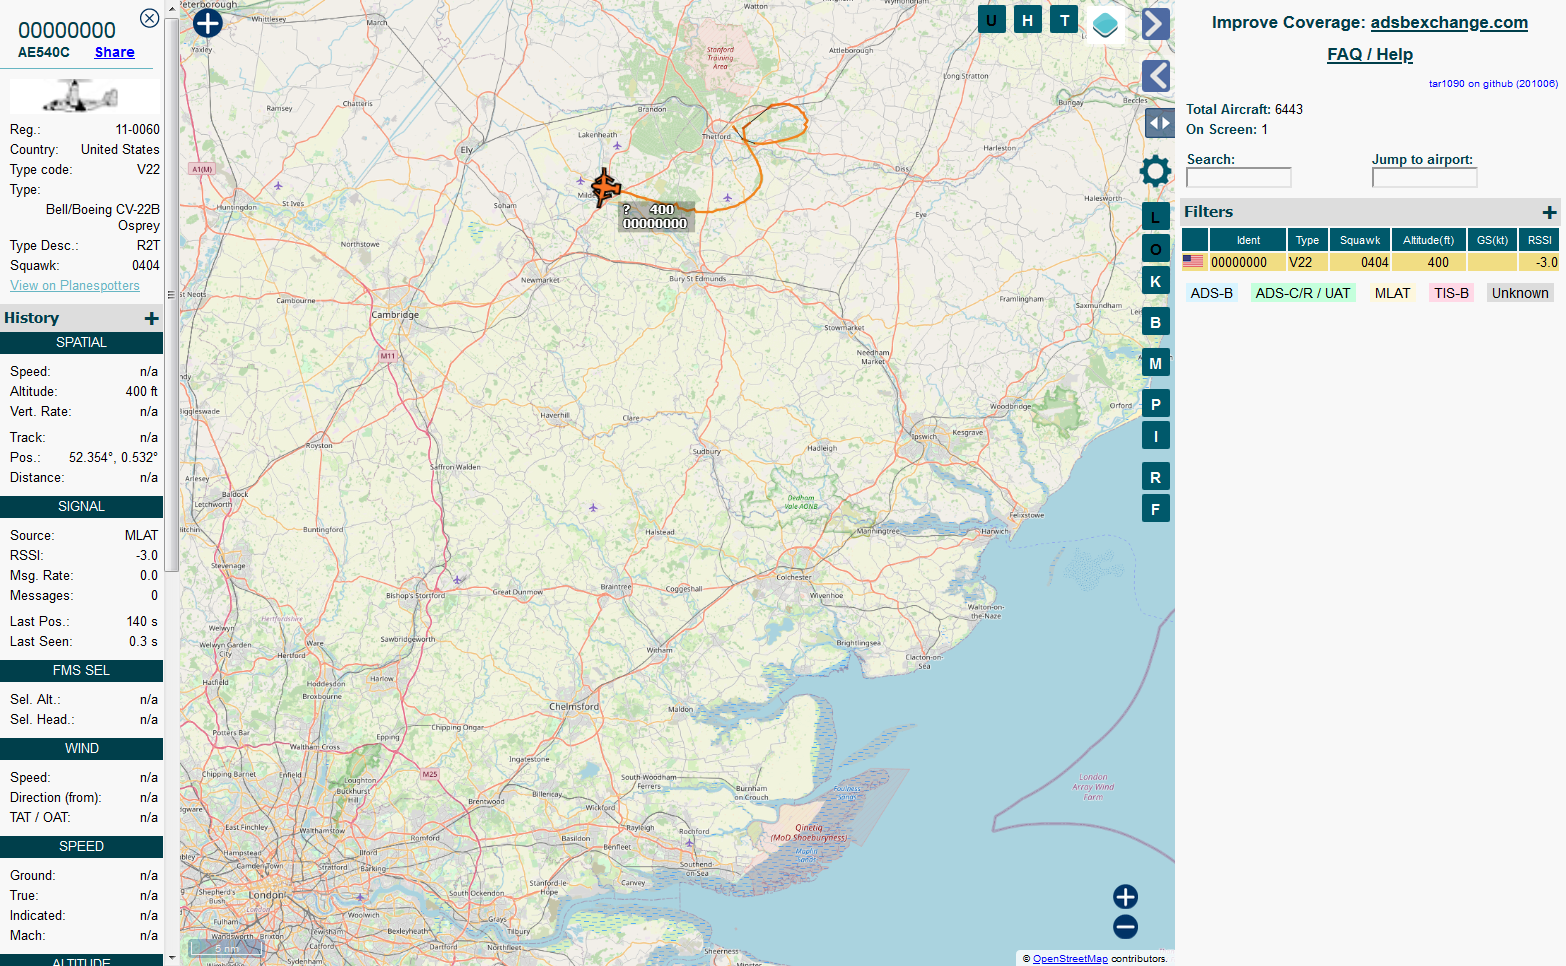Expand the Filters section plus
Viewport: 1566px width, 966px height.
point(1549,212)
